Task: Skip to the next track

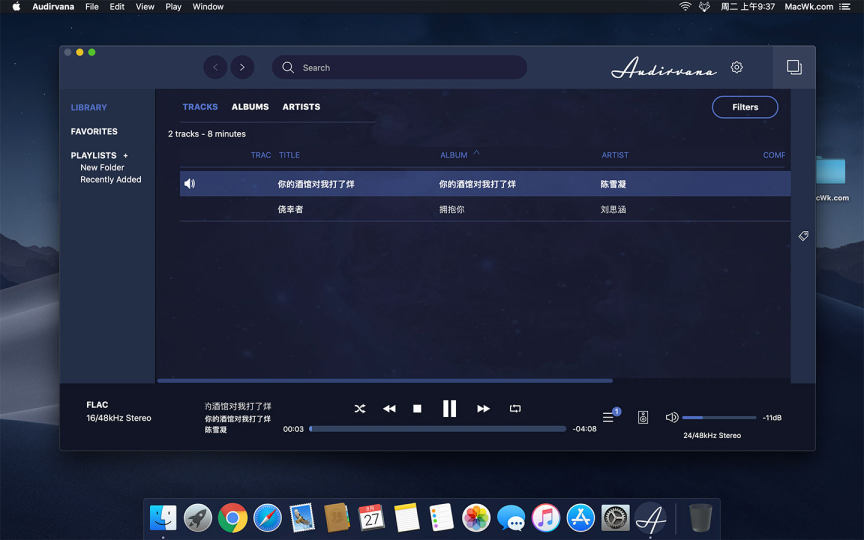Action: click(483, 408)
